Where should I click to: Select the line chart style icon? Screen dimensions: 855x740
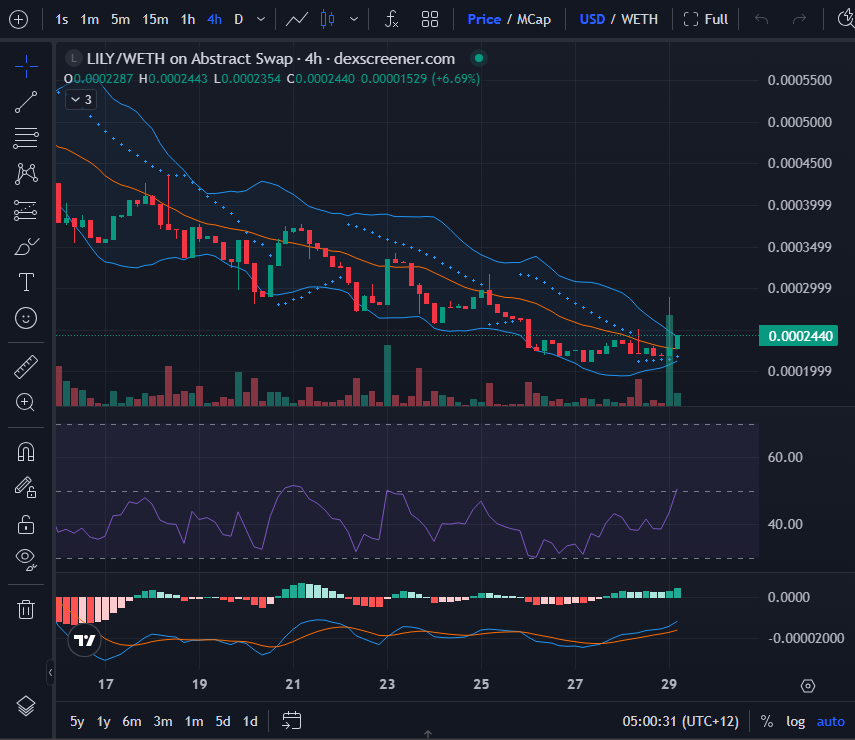click(297, 20)
